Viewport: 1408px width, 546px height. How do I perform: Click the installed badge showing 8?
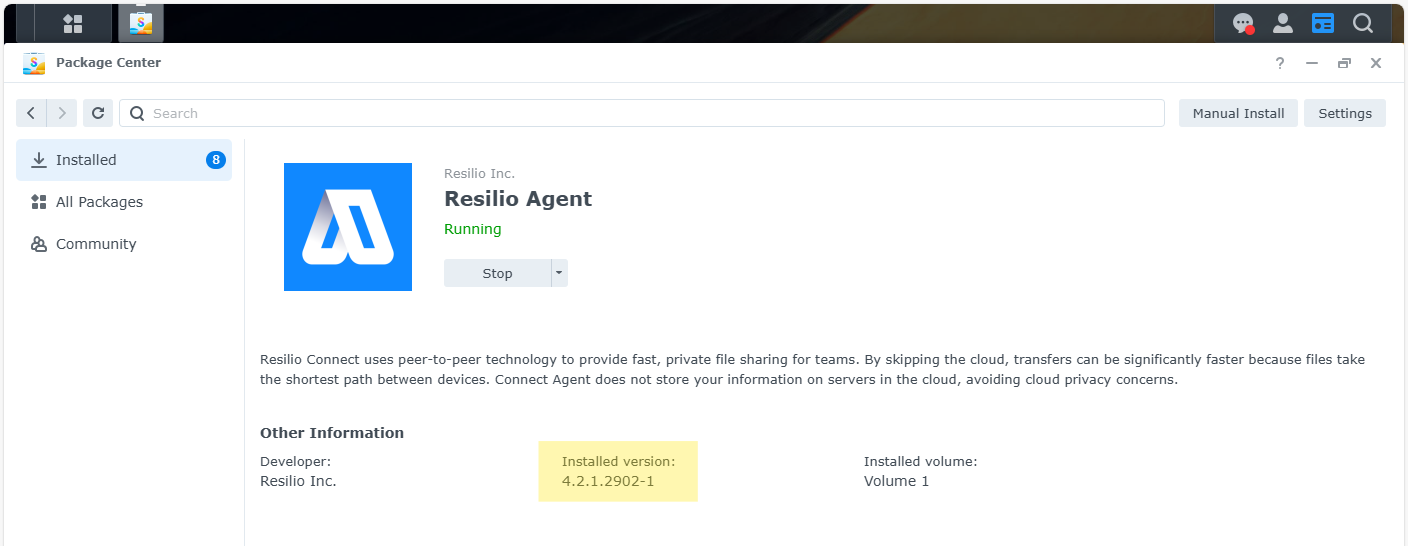coord(215,160)
